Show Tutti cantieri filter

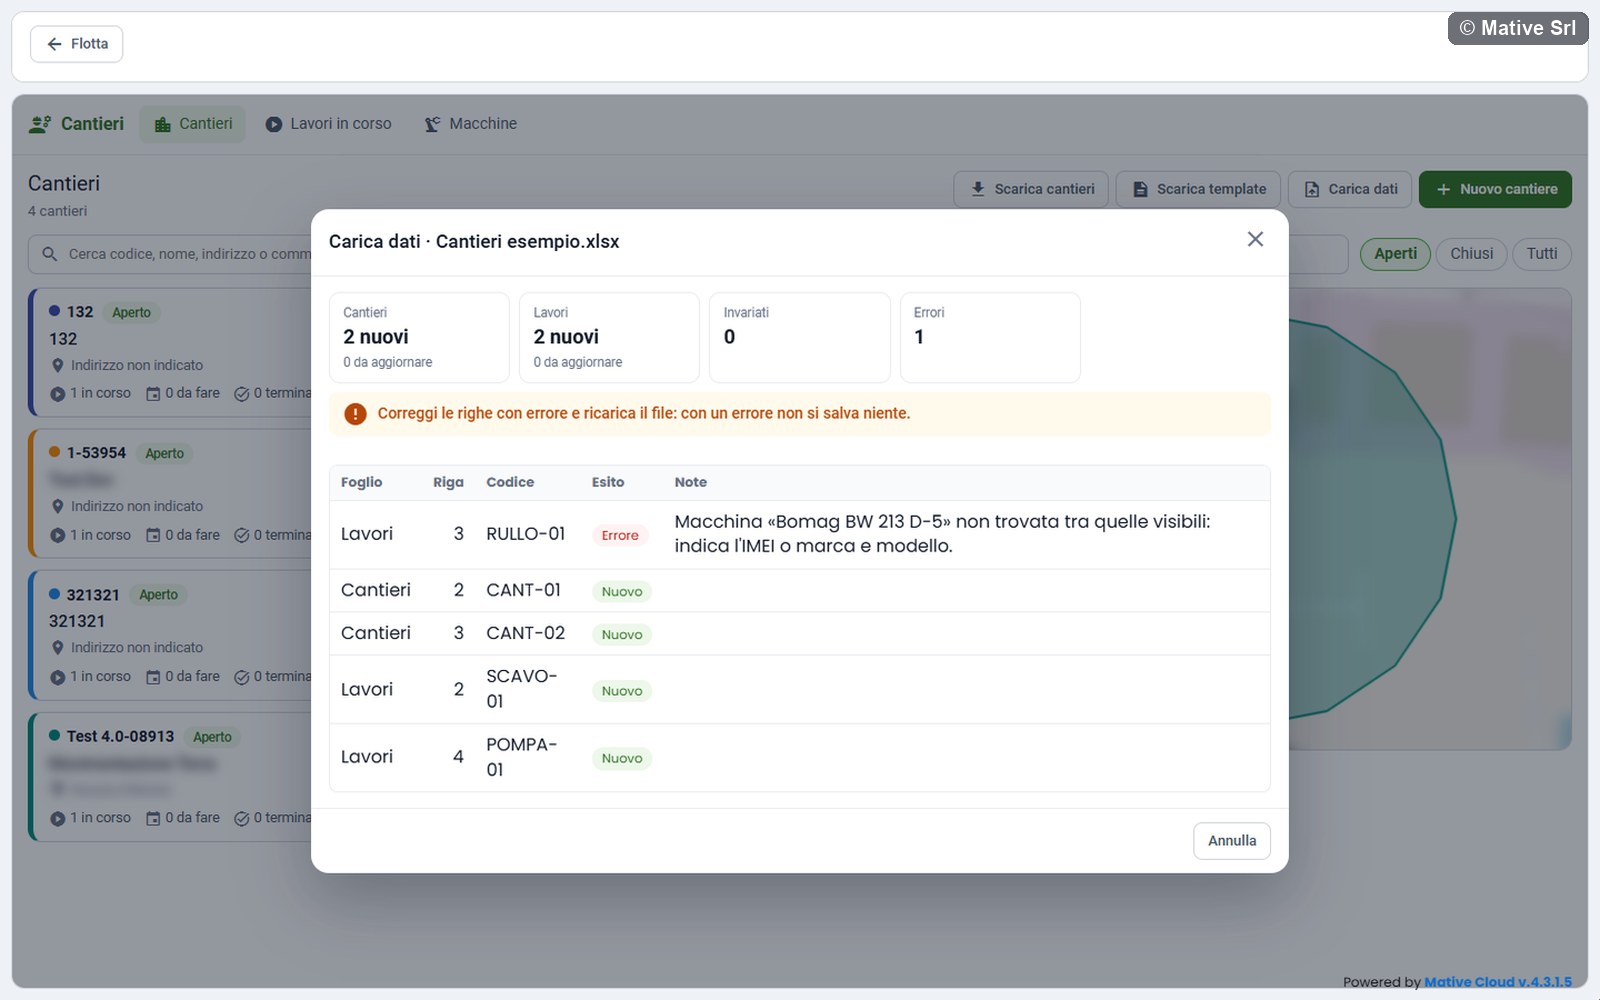(x=1542, y=254)
